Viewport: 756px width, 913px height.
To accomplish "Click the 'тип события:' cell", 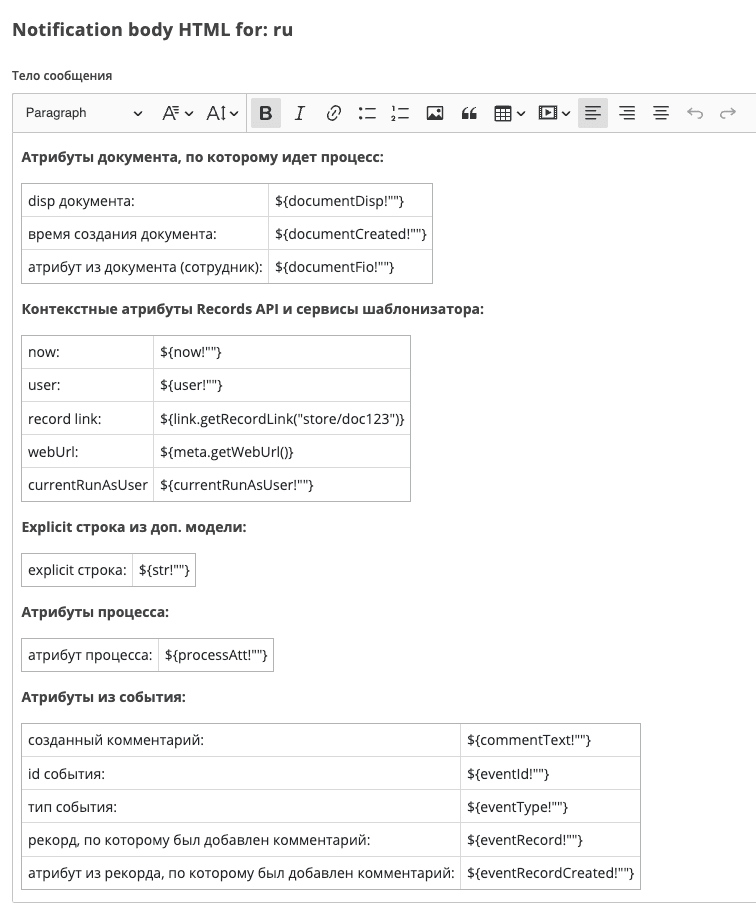I will click(x=241, y=807).
